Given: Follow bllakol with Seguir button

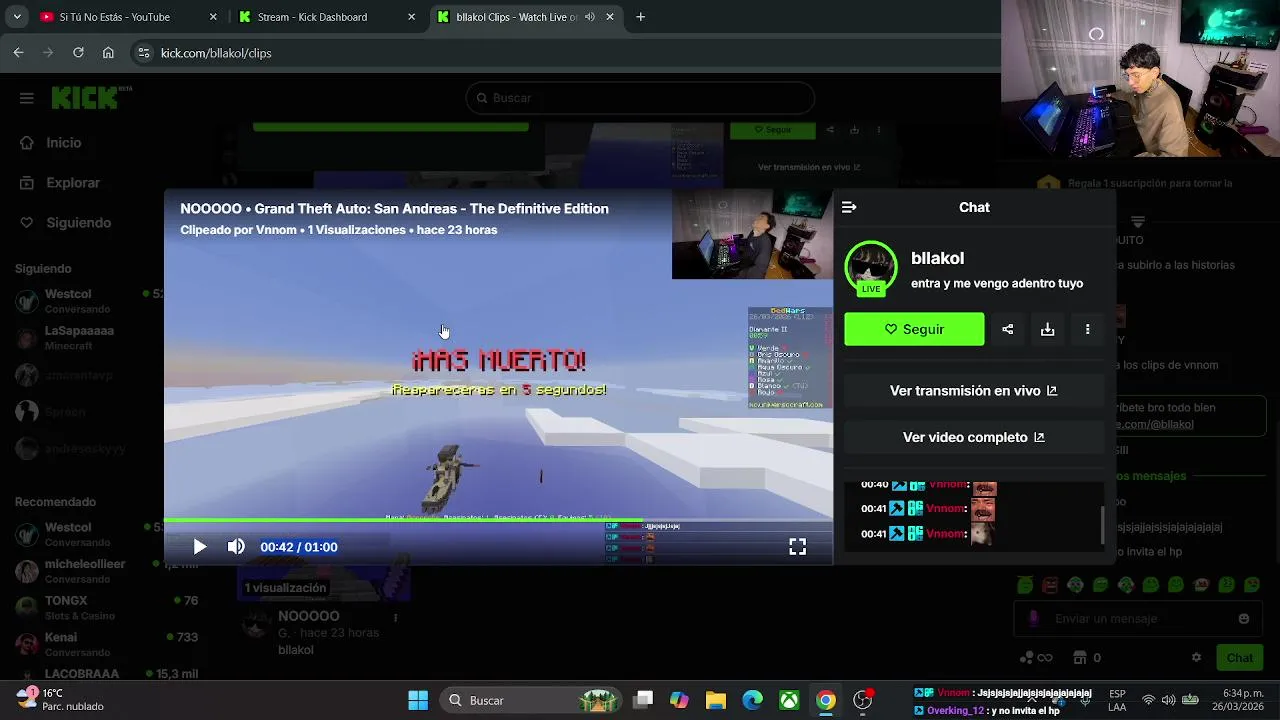Looking at the screenshot, I should coord(914,329).
